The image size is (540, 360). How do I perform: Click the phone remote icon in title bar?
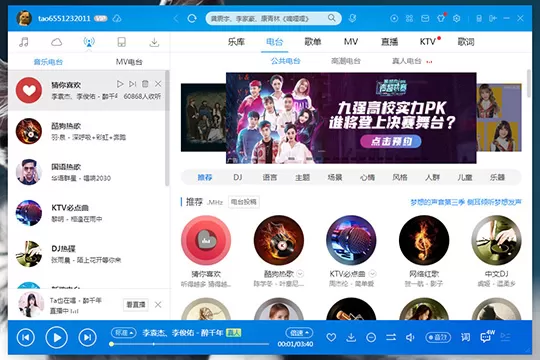[x=479, y=18]
